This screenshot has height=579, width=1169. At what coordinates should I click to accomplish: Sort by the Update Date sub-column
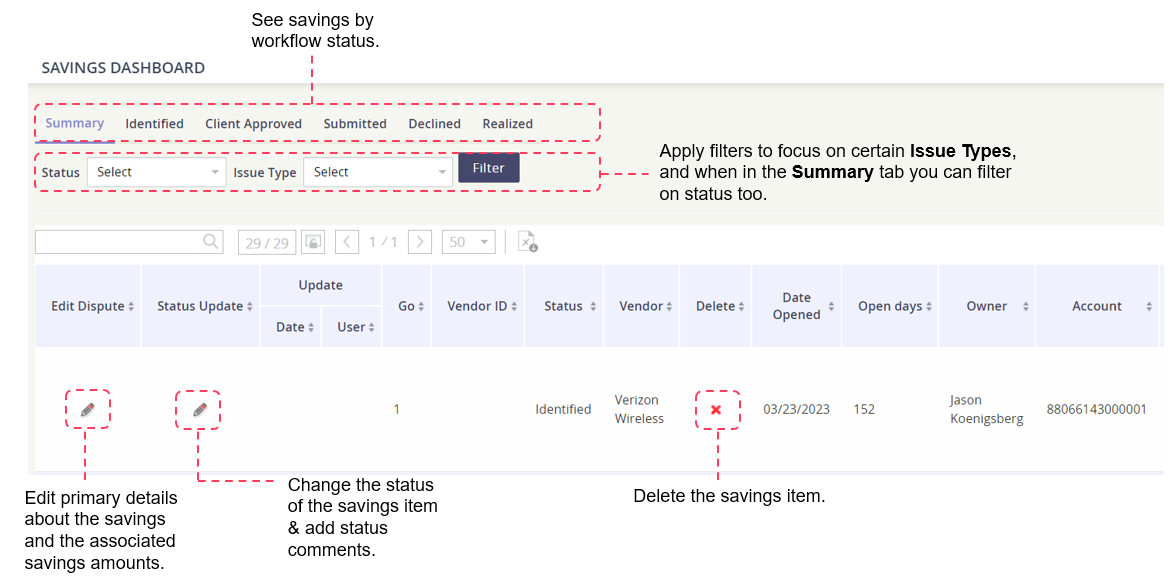click(x=291, y=327)
